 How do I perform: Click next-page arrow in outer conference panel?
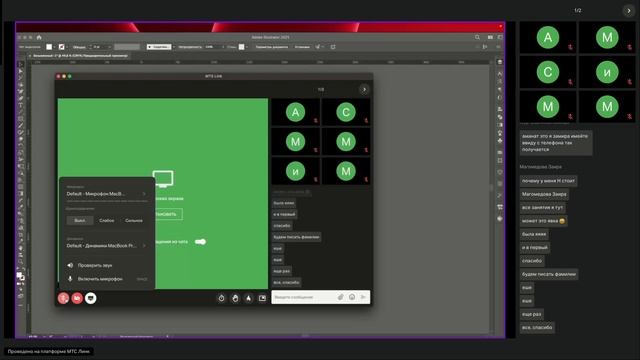629,11
